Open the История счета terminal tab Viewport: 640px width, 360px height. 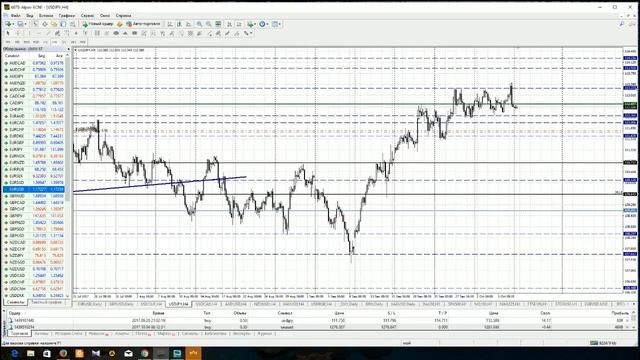(x=69, y=334)
